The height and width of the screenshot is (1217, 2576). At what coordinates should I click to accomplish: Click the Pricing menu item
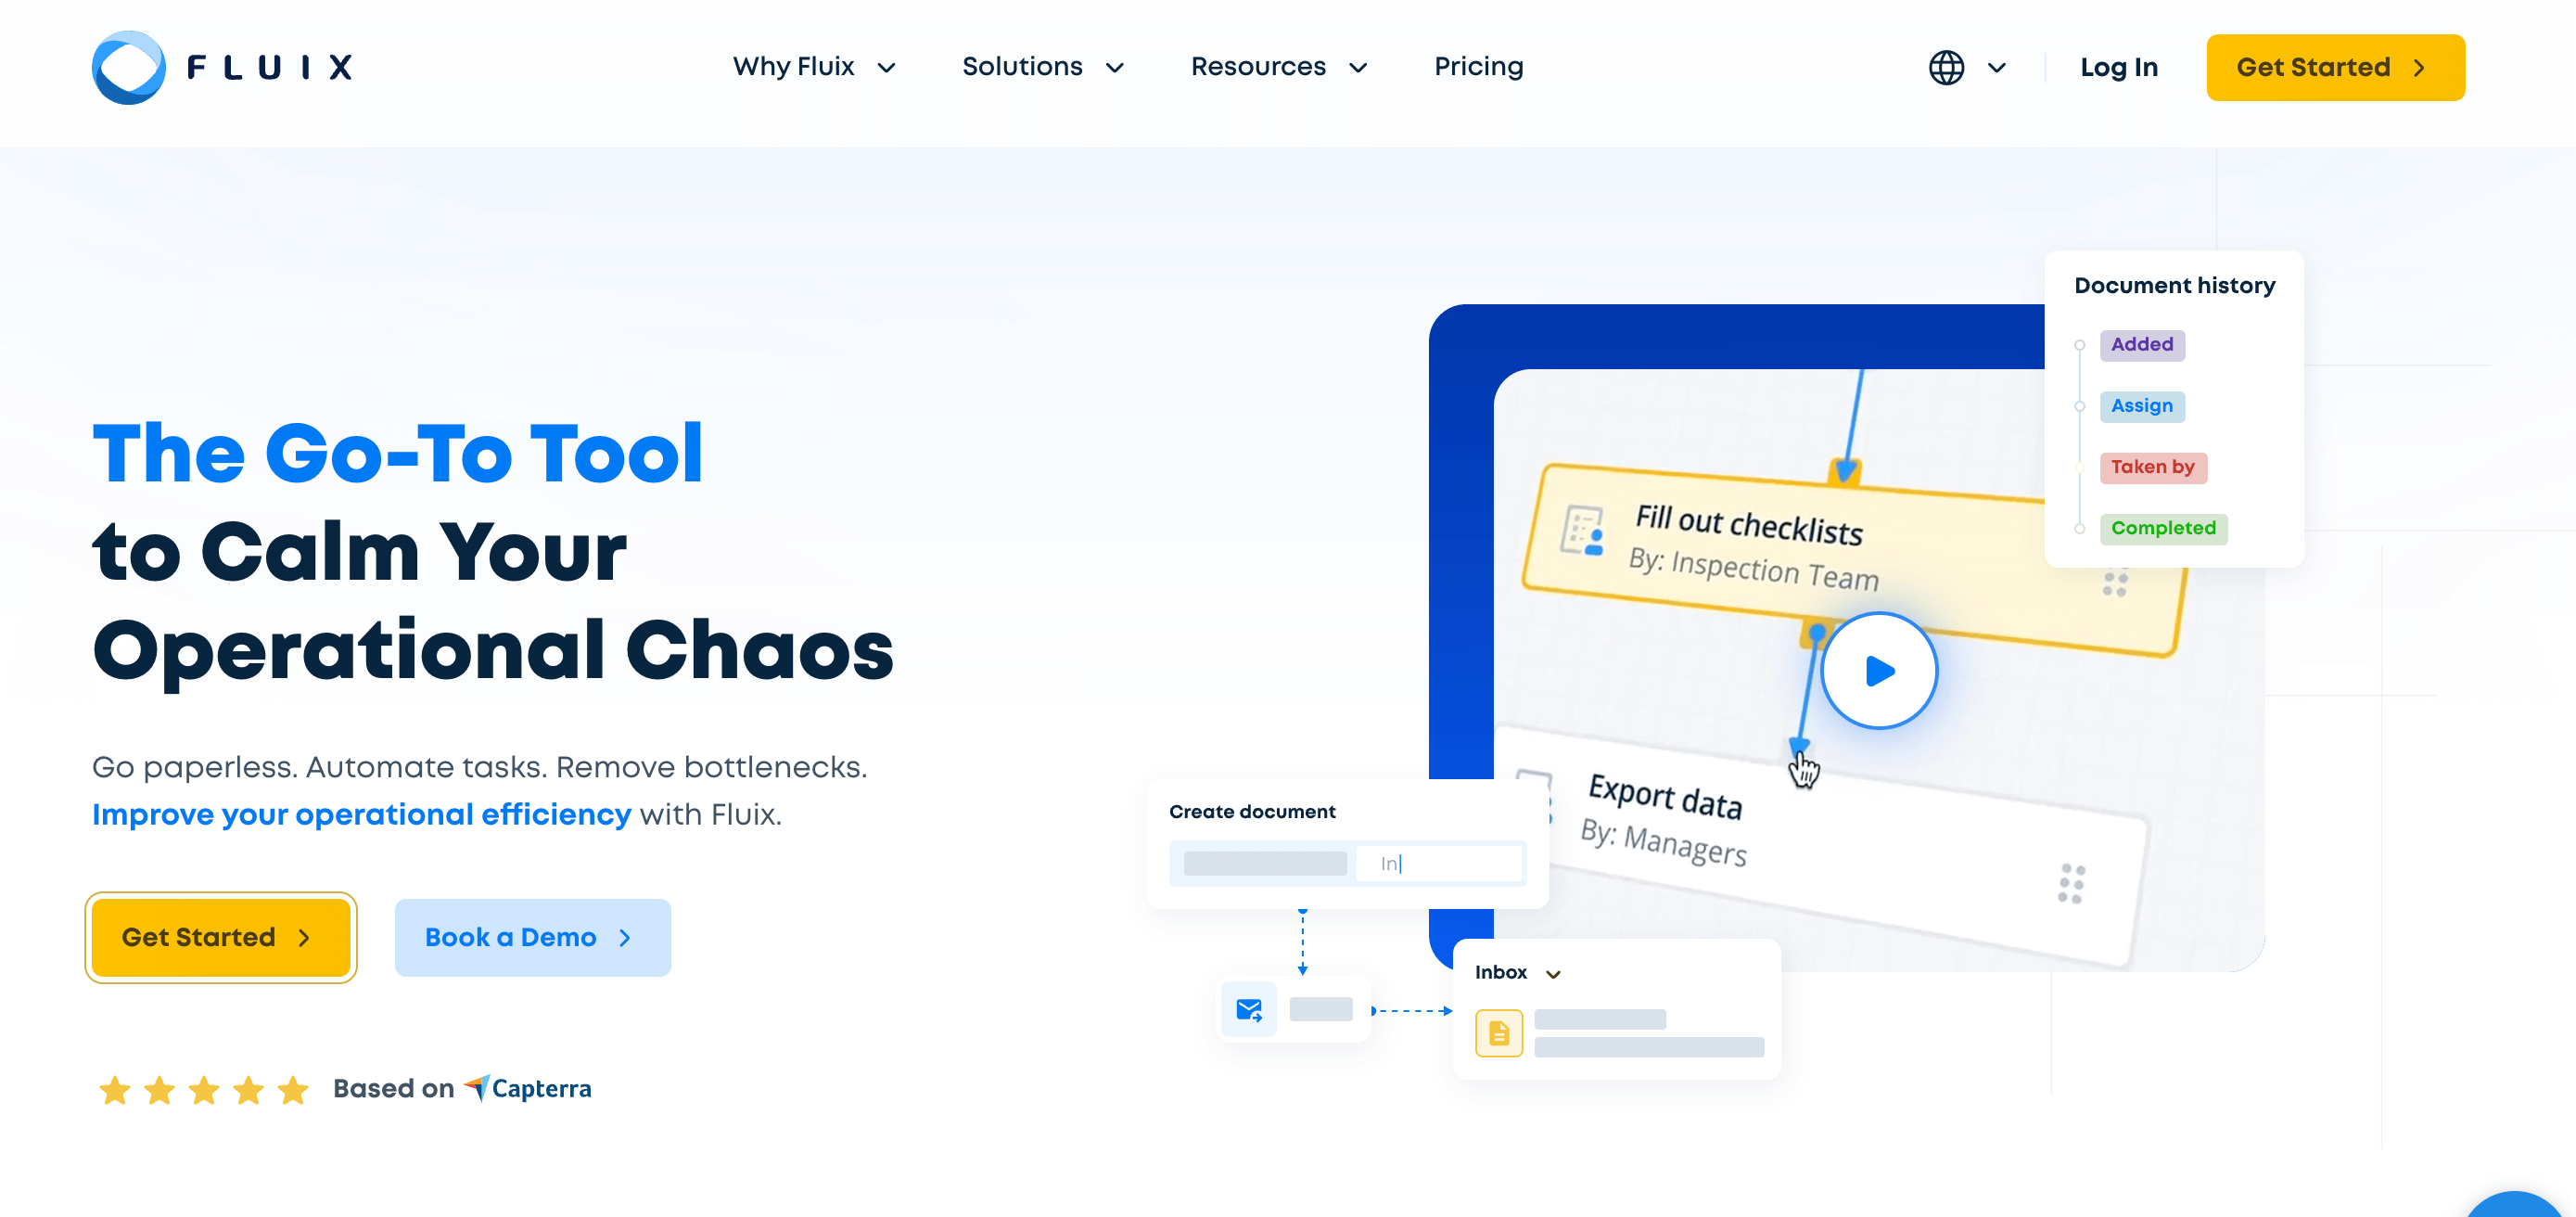tap(1479, 66)
